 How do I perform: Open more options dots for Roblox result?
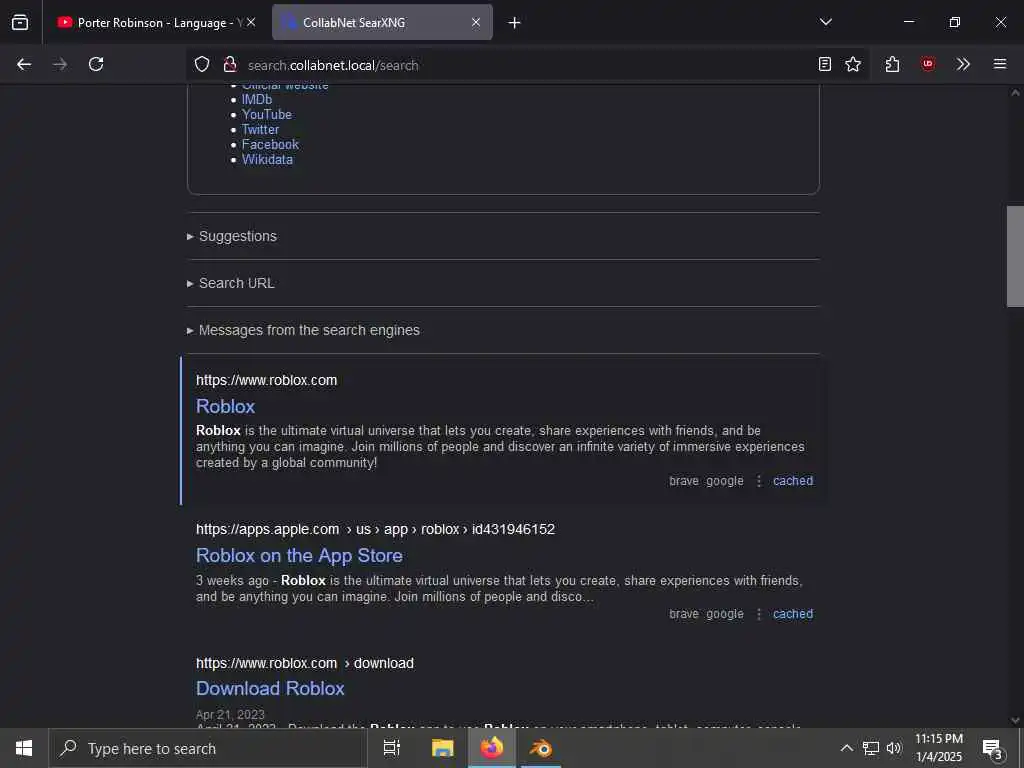759,481
